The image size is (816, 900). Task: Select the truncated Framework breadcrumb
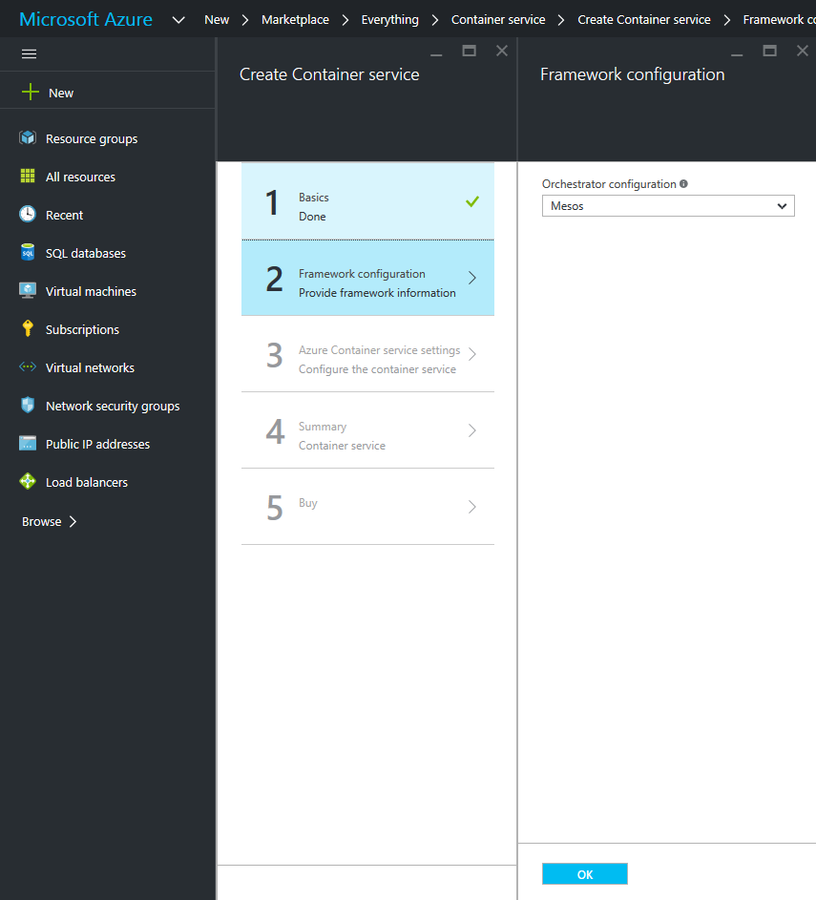(x=779, y=20)
